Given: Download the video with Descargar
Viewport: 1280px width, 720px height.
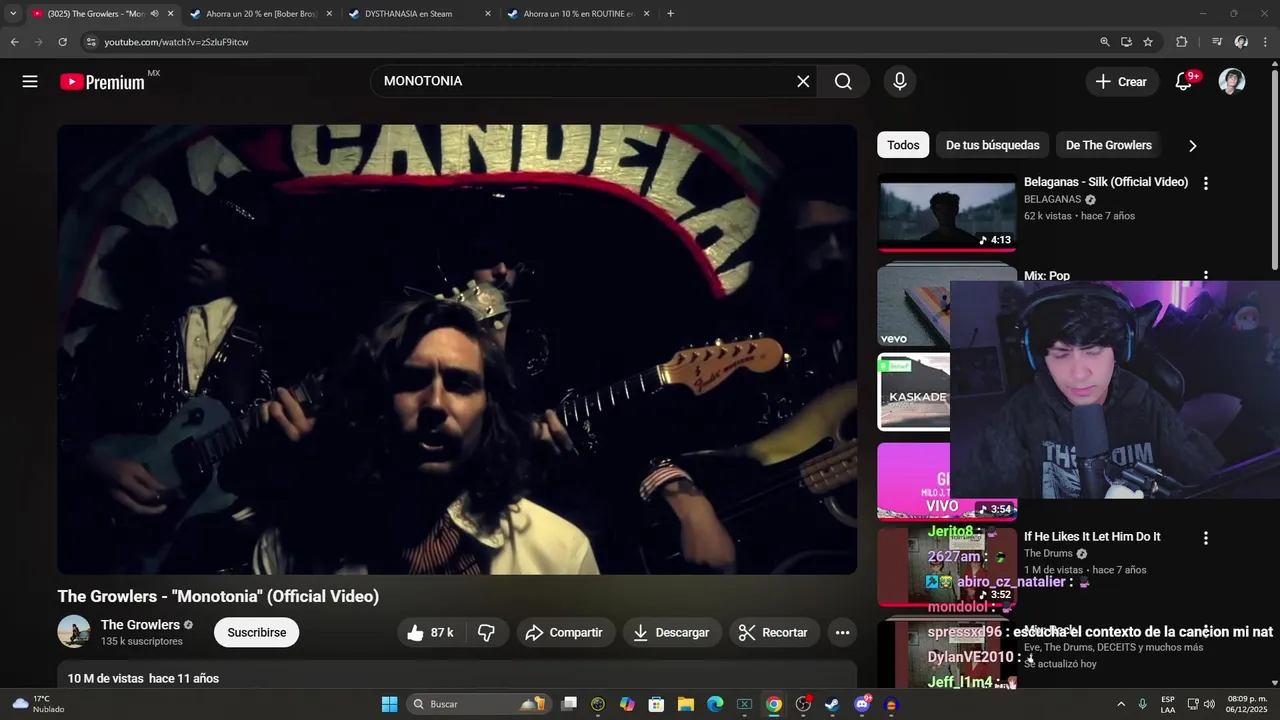Looking at the screenshot, I should click(x=671, y=632).
